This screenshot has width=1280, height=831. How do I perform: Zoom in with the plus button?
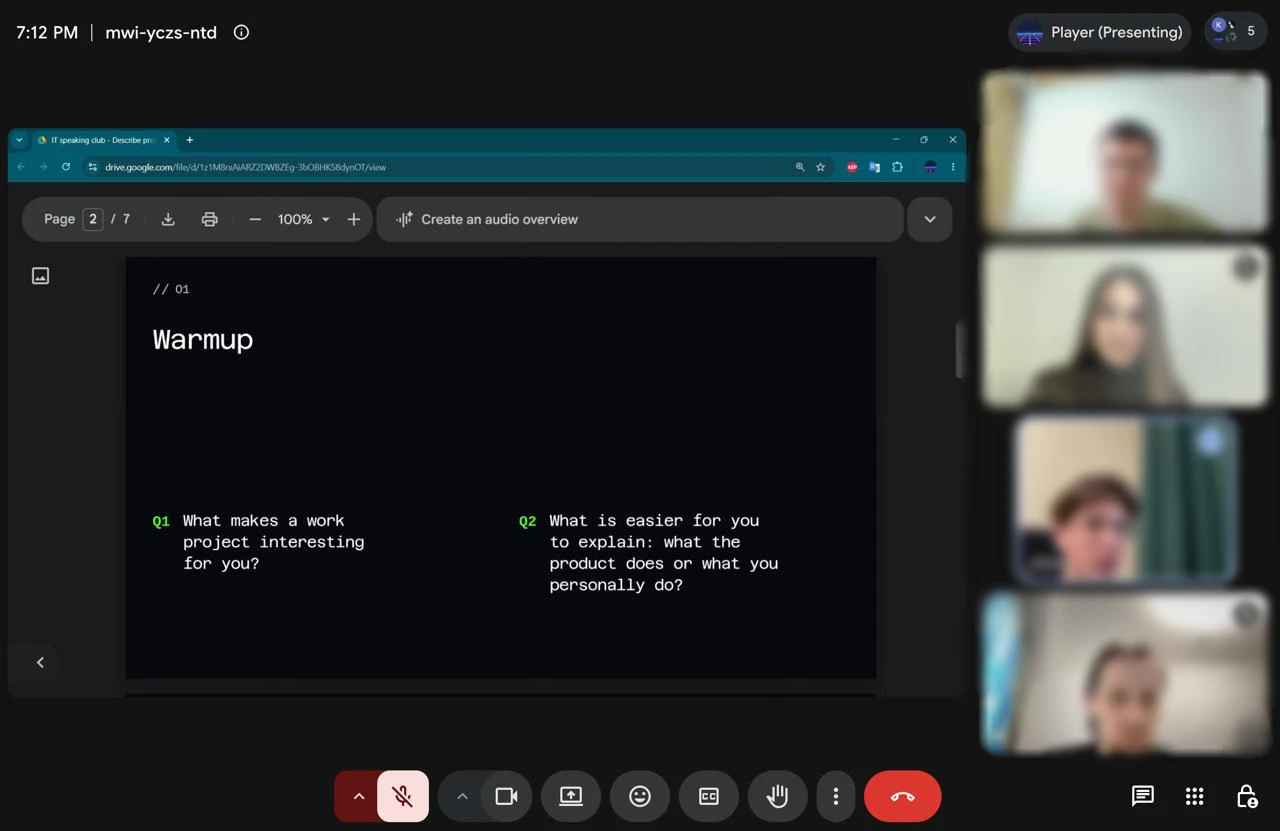354,219
